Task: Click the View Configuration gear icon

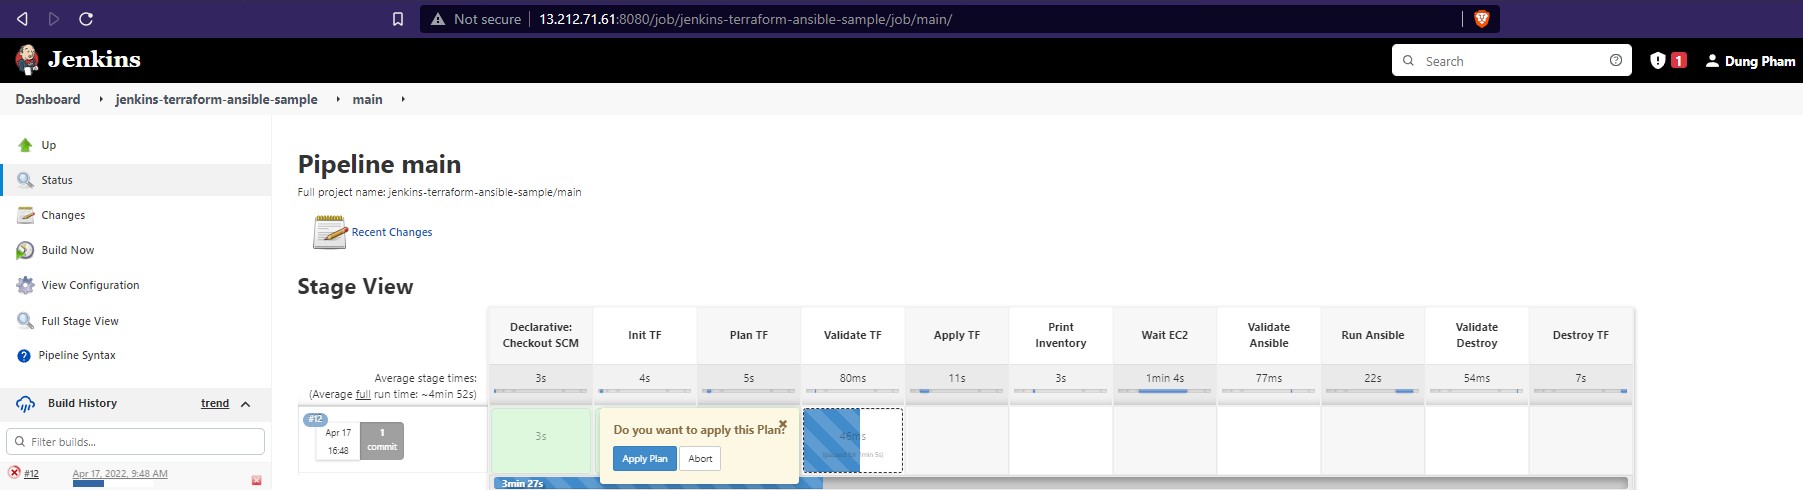Action: [x=25, y=285]
